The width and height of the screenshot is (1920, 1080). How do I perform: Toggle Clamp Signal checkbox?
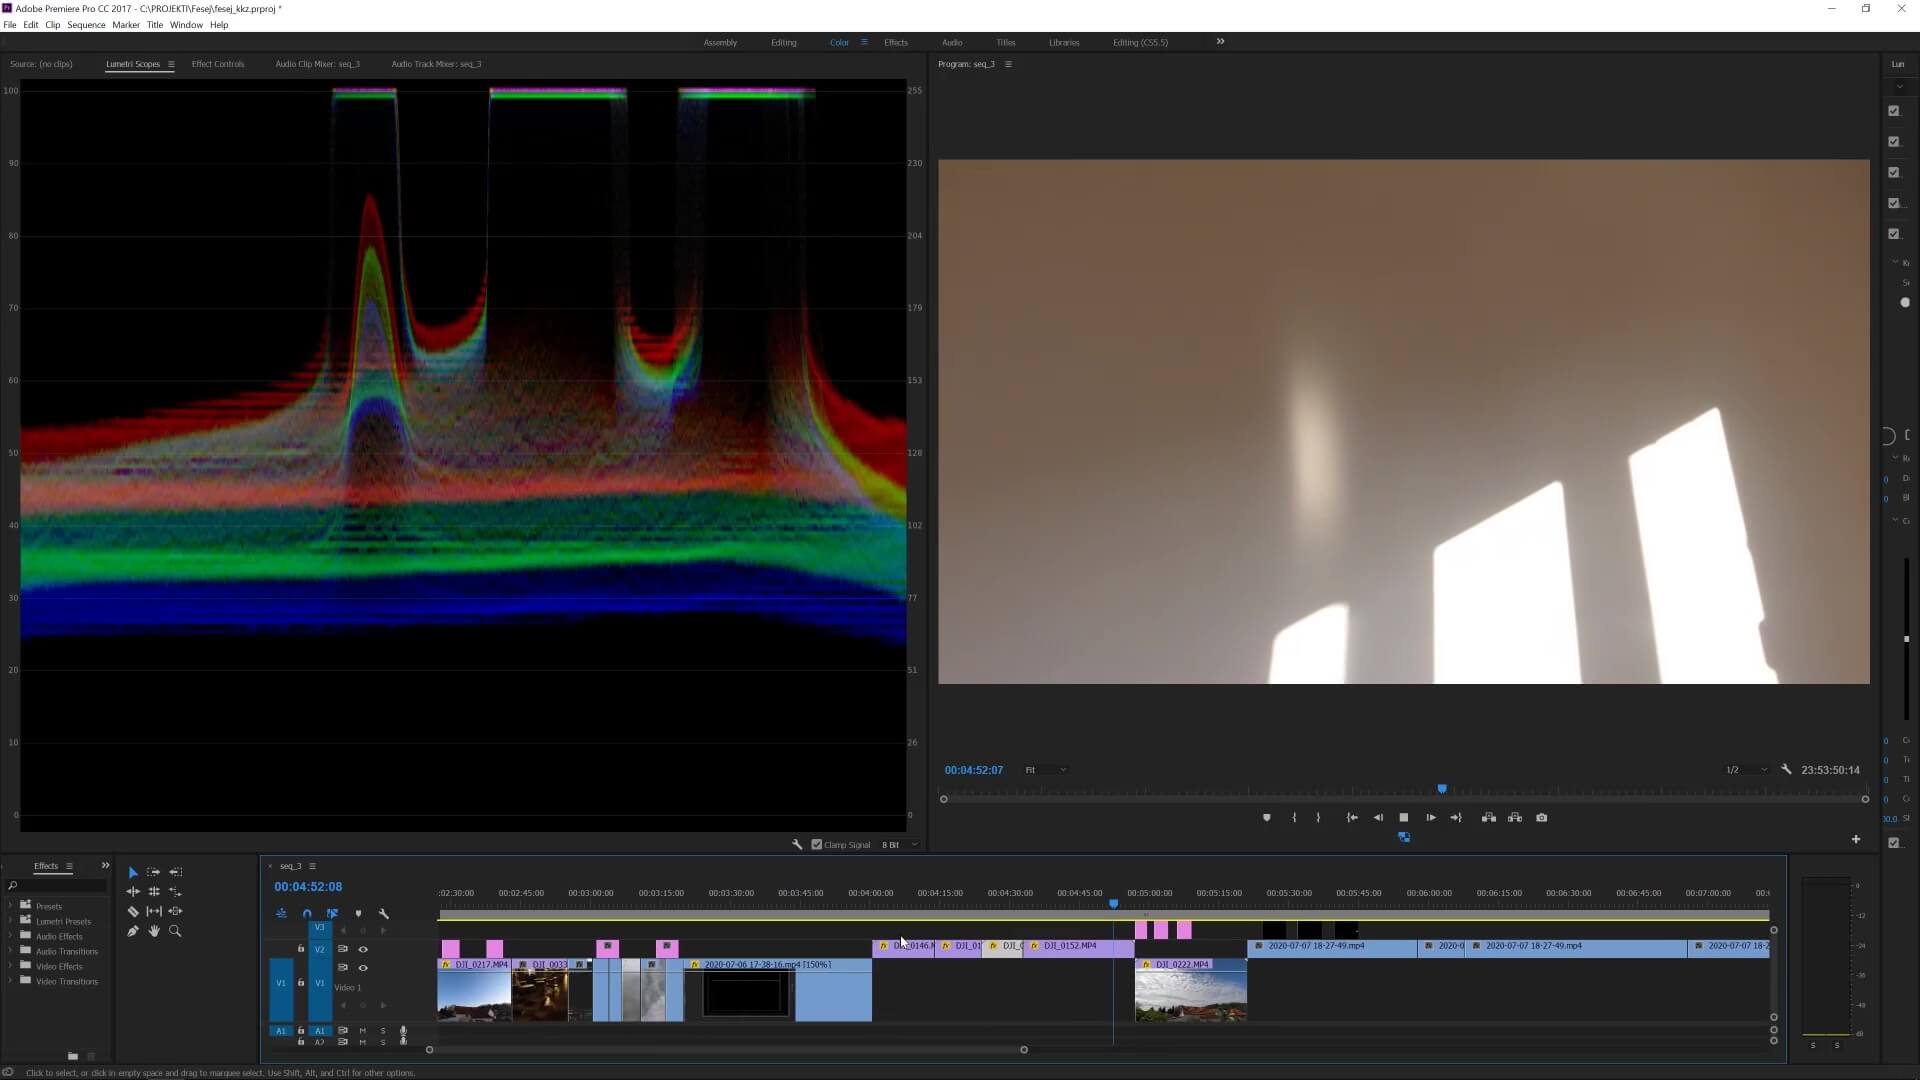click(x=817, y=844)
